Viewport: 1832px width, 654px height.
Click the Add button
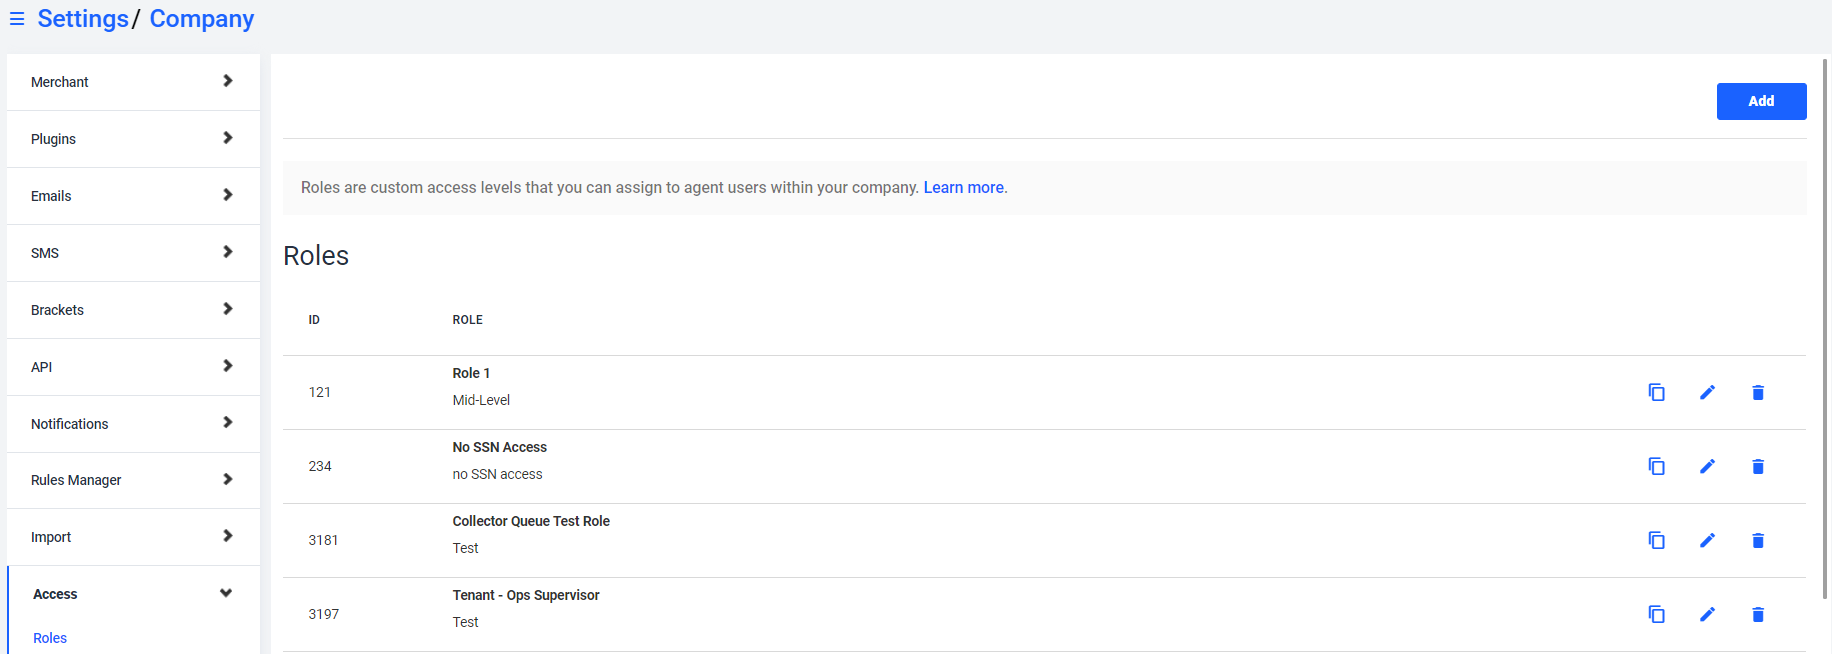pyautogui.click(x=1761, y=101)
